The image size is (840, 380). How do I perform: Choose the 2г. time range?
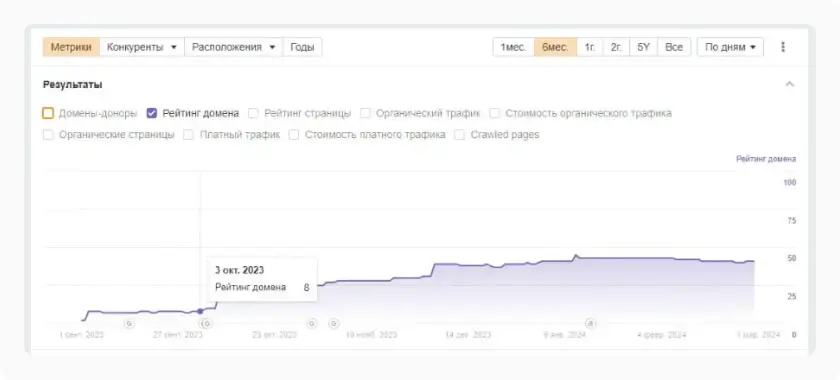[x=617, y=47]
